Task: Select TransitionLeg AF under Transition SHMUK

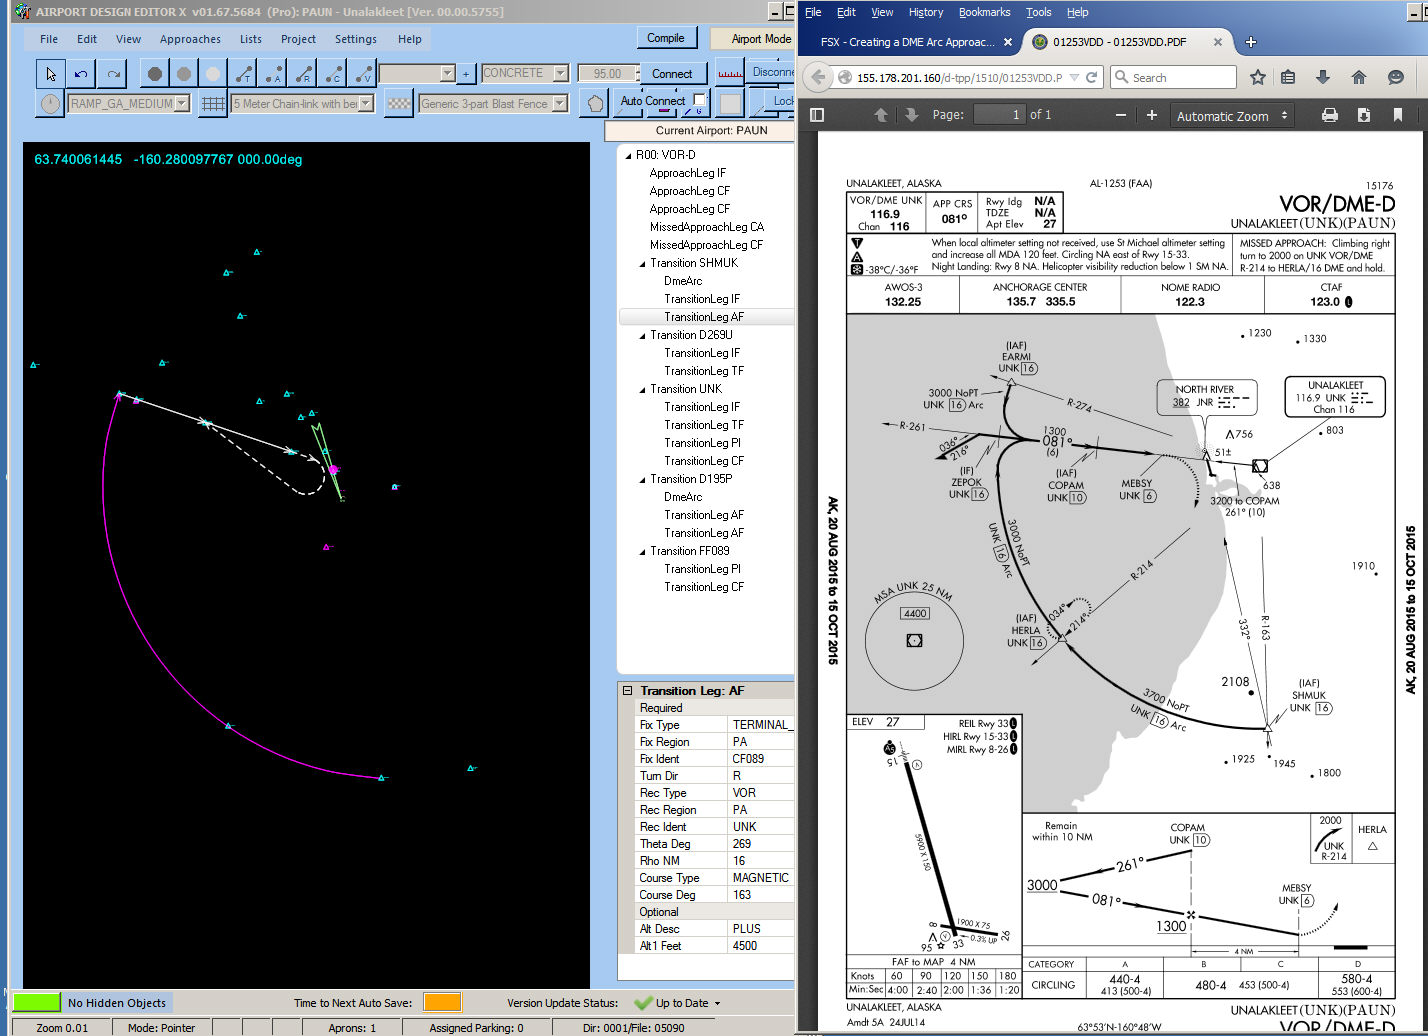Action: pyautogui.click(x=705, y=316)
